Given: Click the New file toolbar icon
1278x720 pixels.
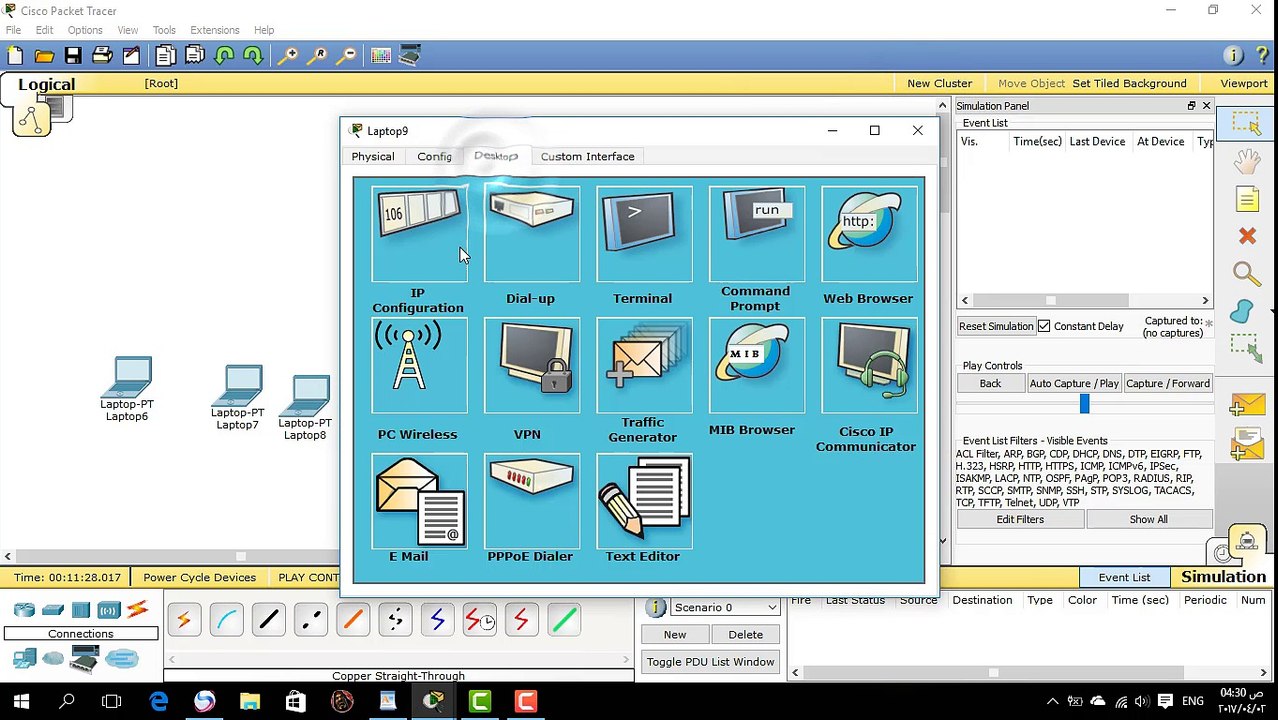Looking at the screenshot, I should (x=15, y=56).
